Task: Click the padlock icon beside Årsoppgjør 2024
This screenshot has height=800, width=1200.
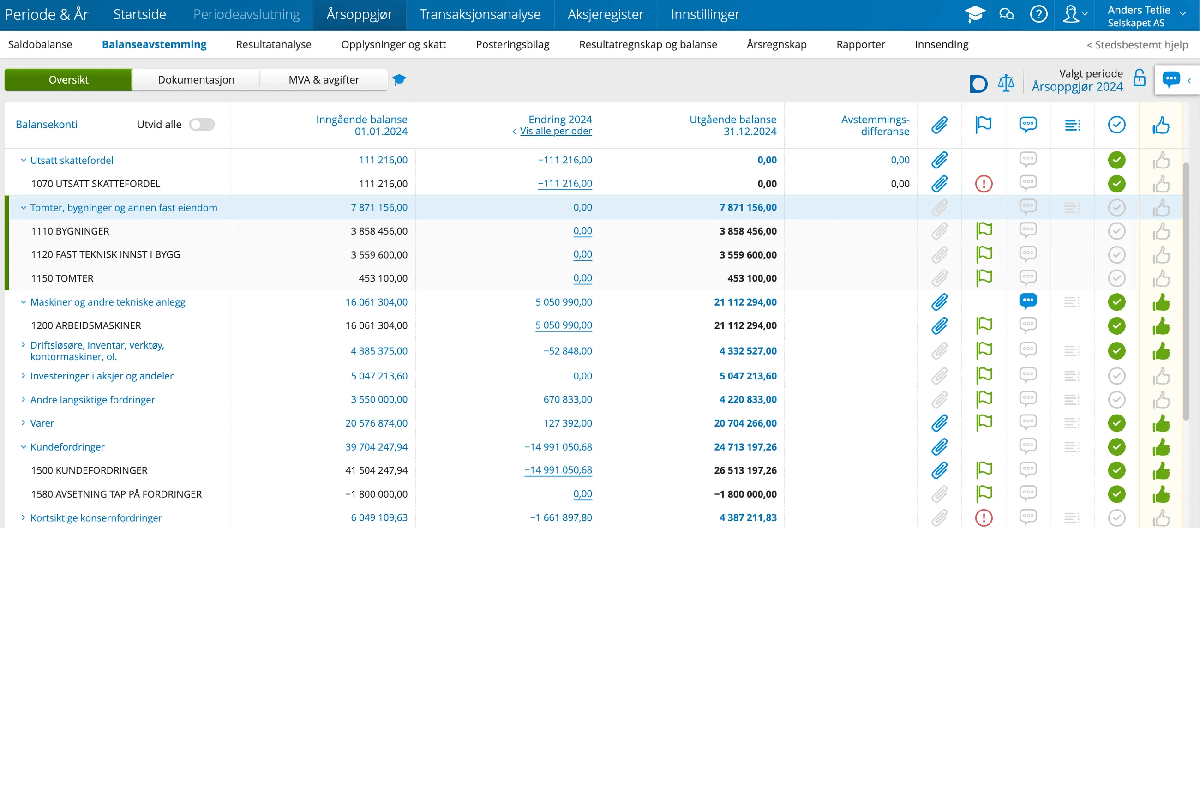Action: (1139, 79)
